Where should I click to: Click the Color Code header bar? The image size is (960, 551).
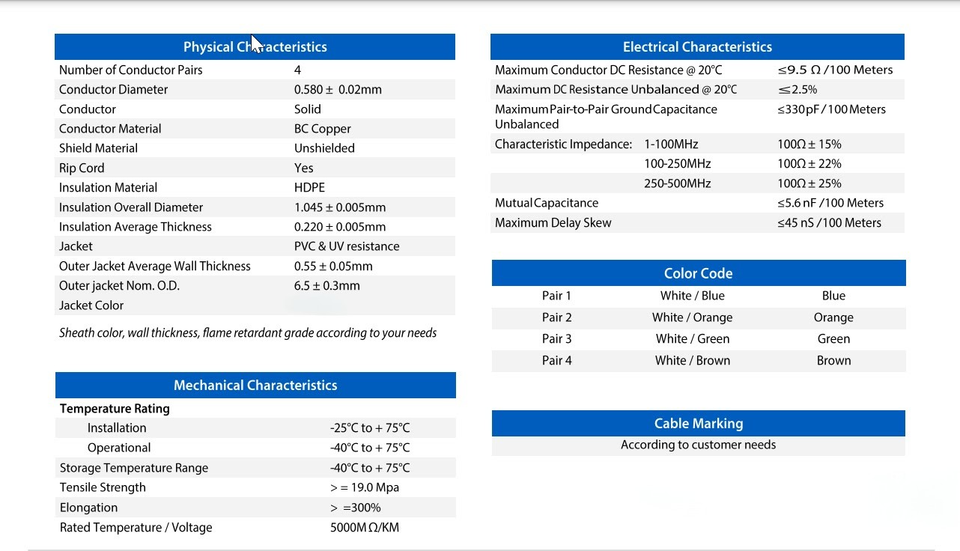[x=699, y=273]
